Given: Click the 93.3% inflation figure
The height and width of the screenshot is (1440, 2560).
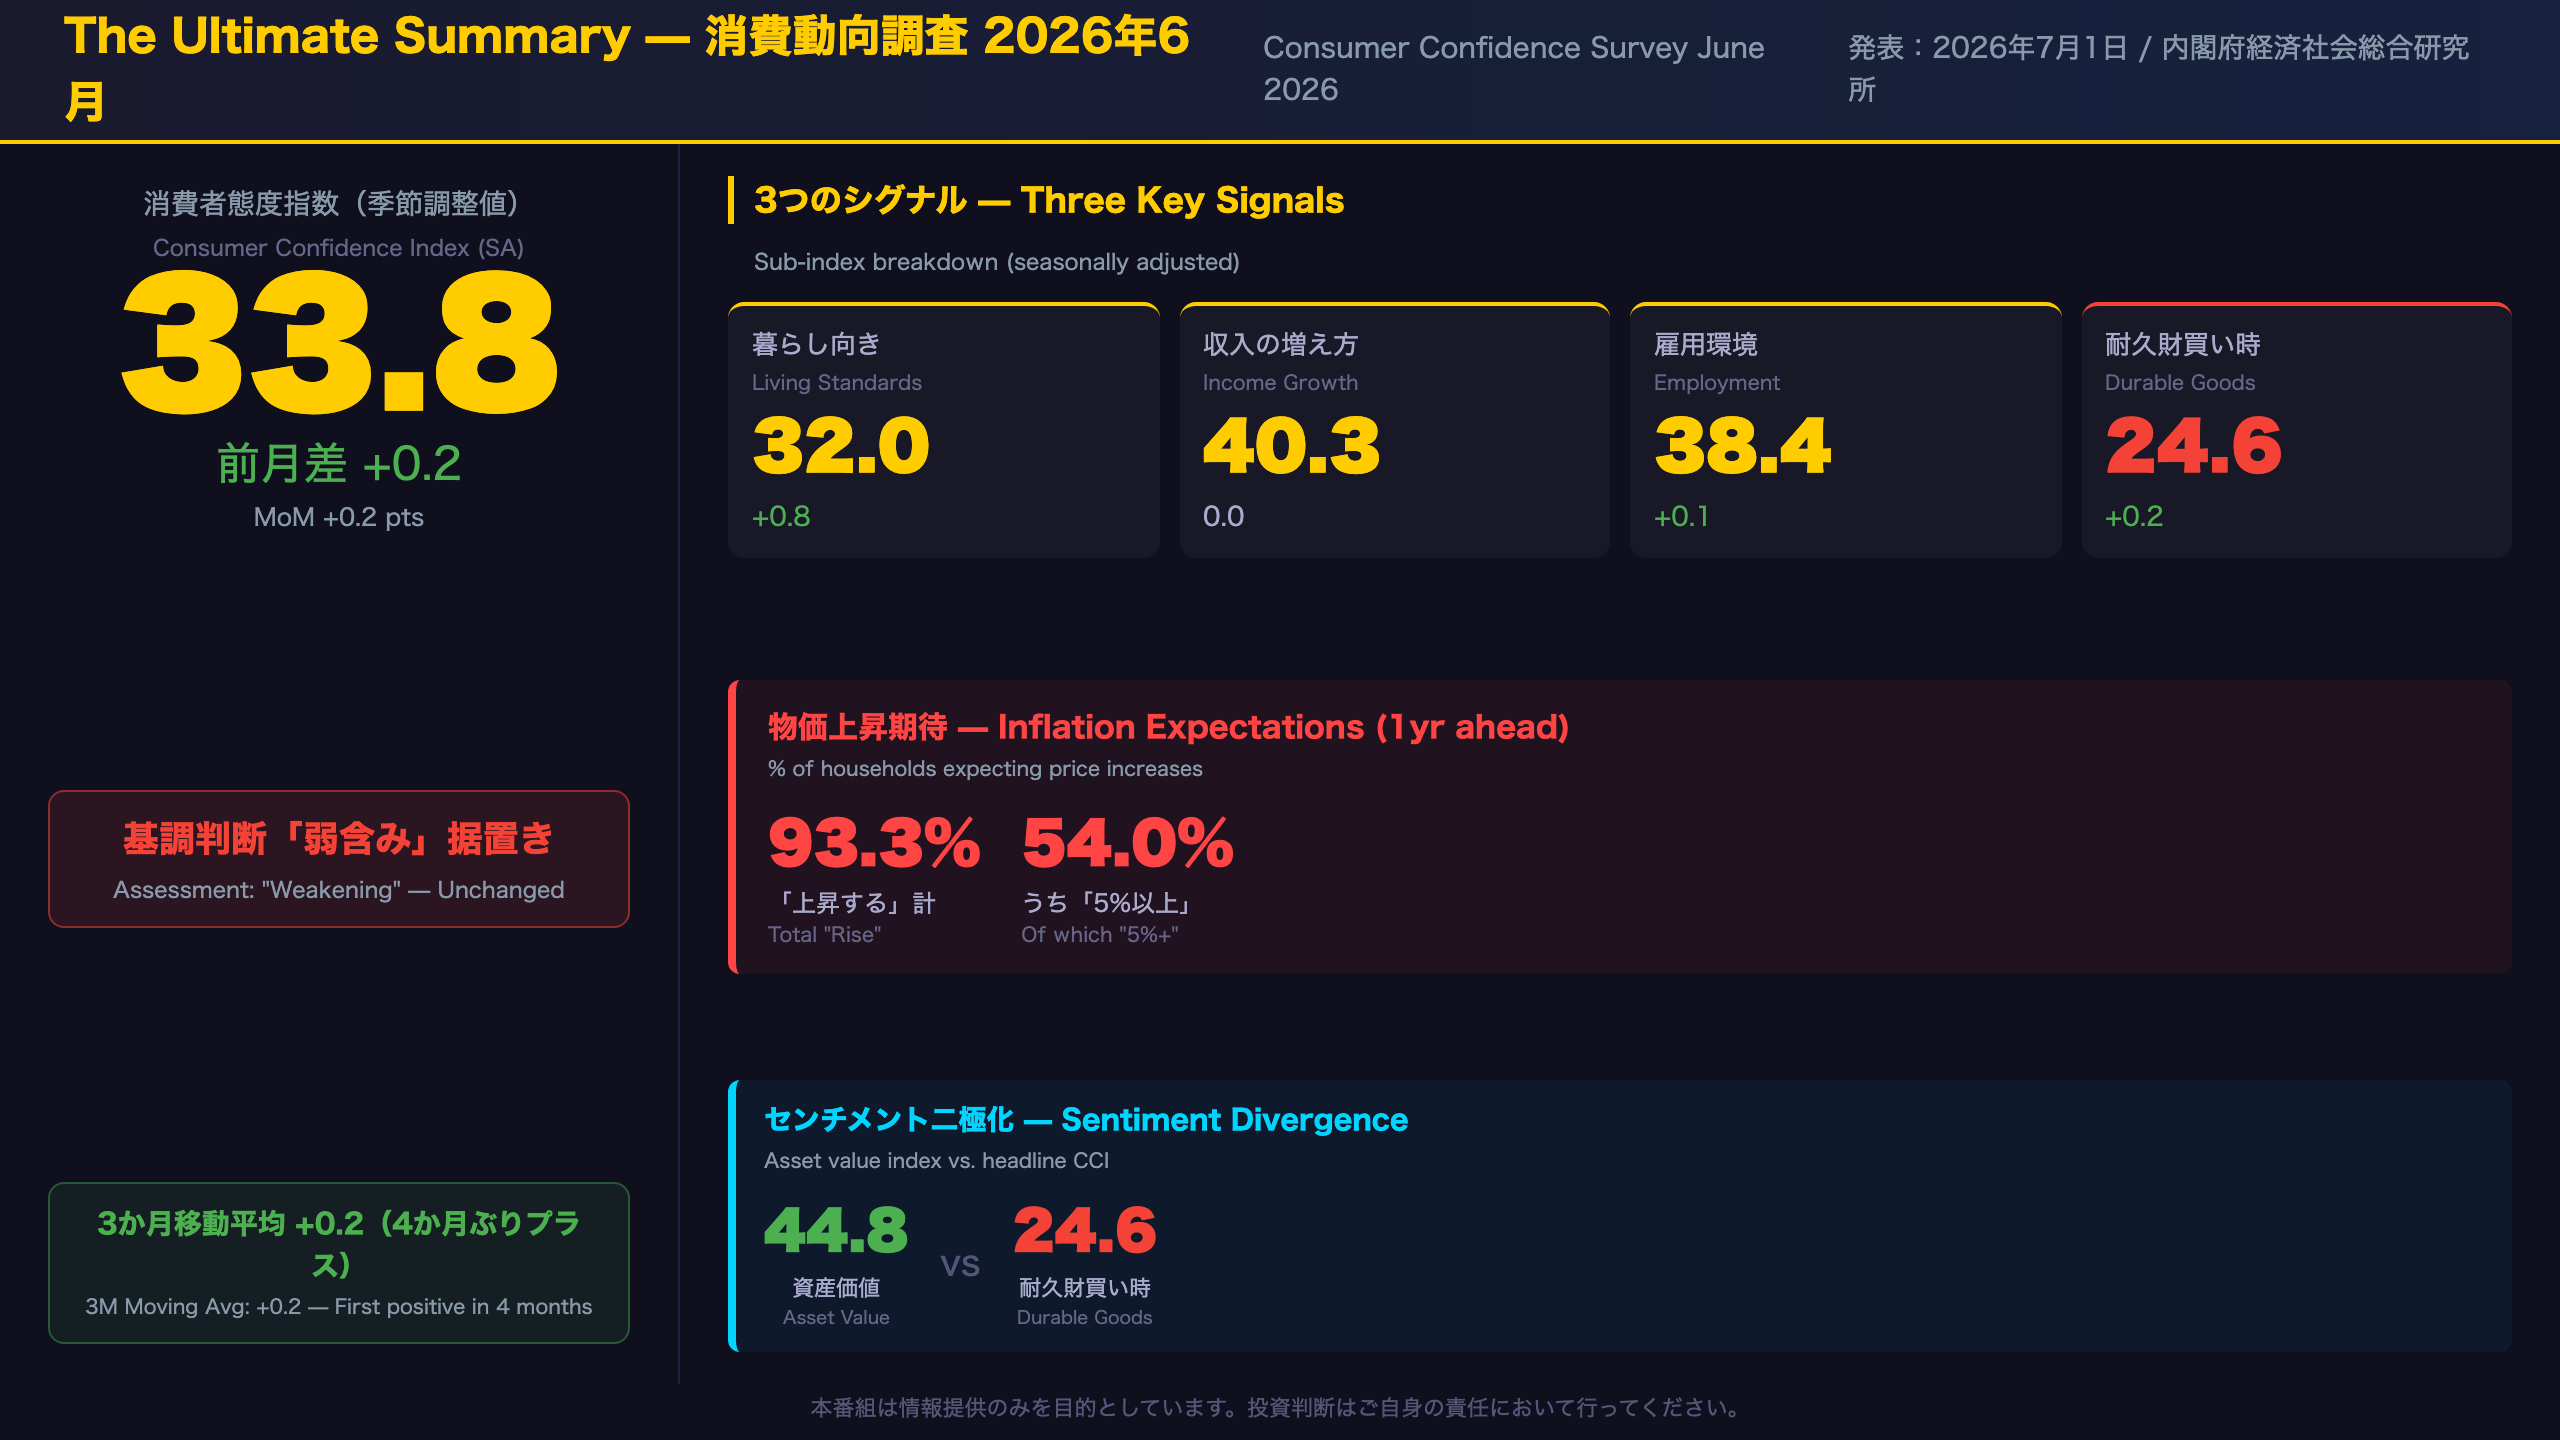Looking at the screenshot, I should click(x=874, y=842).
